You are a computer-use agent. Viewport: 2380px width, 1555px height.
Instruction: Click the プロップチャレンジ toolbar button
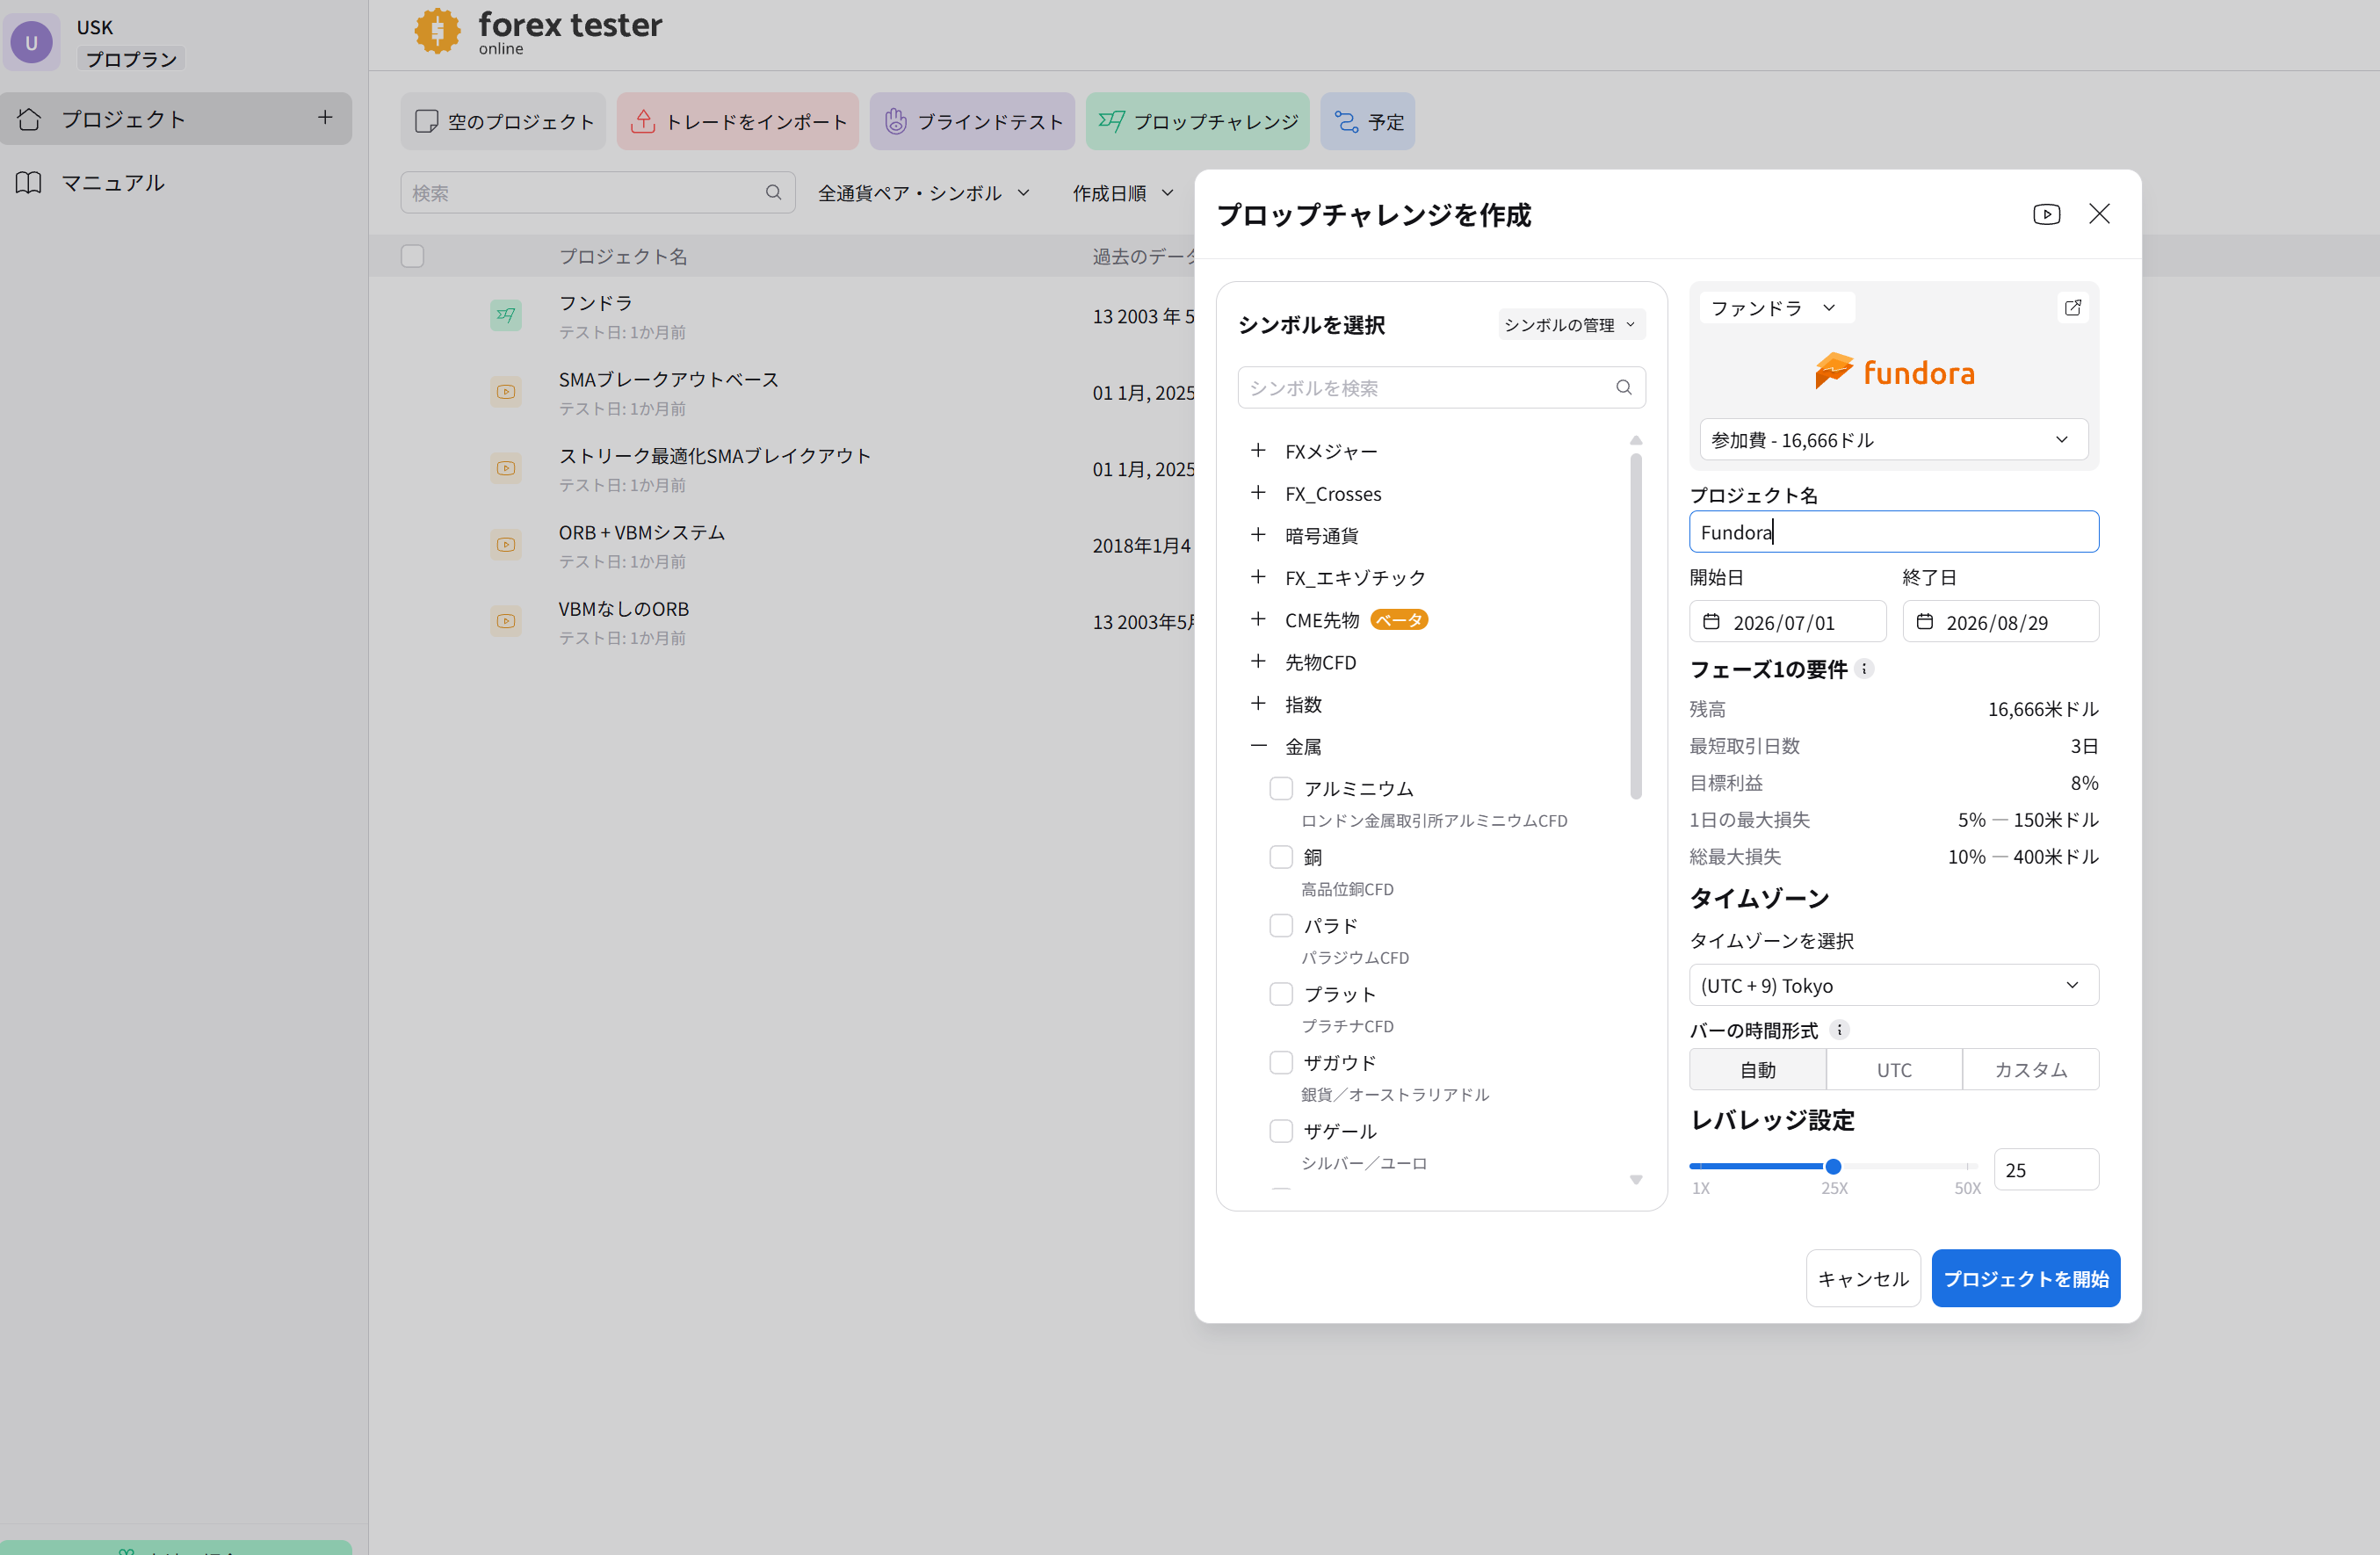click(x=1197, y=121)
